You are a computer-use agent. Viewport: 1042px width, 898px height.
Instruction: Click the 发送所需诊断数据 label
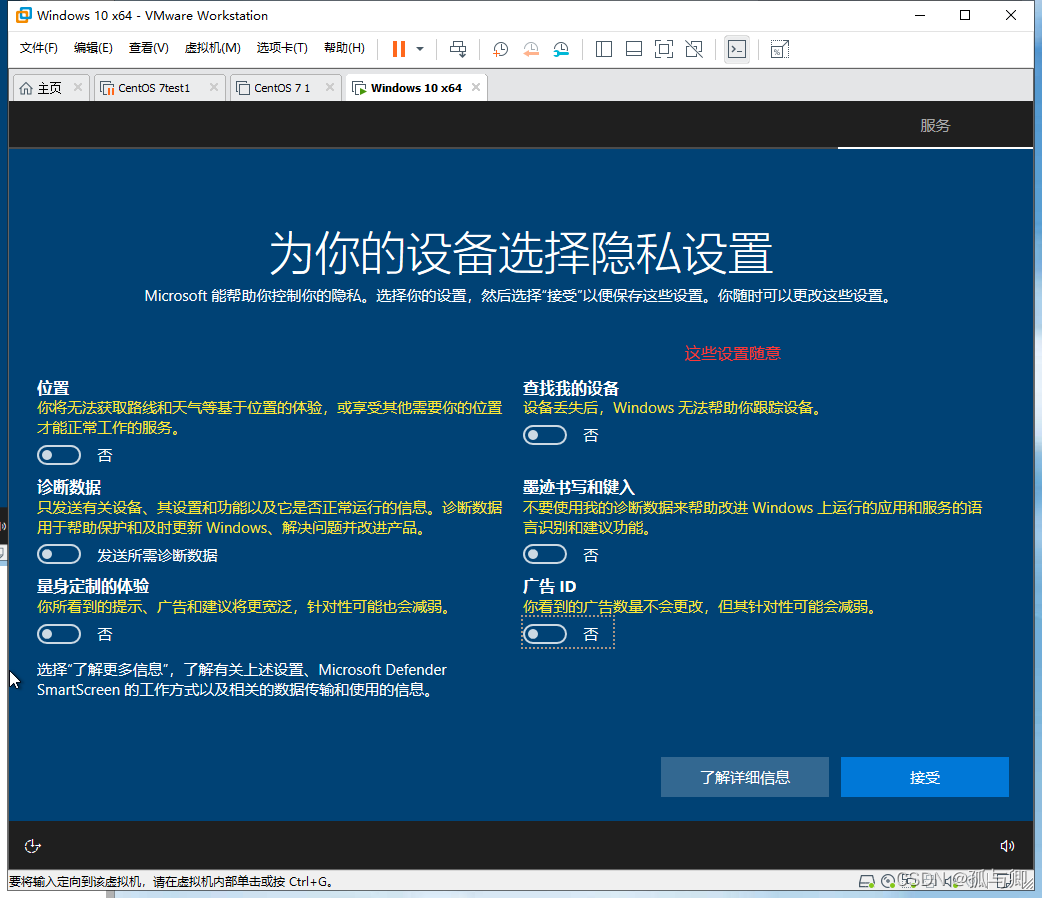point(157,555)
